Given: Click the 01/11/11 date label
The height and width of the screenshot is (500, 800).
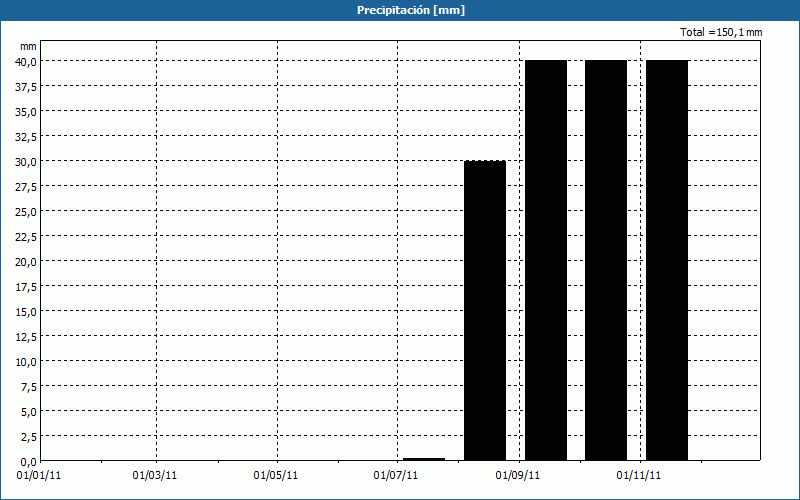Looking at the screenshot, I should click(x=638, y=476).
